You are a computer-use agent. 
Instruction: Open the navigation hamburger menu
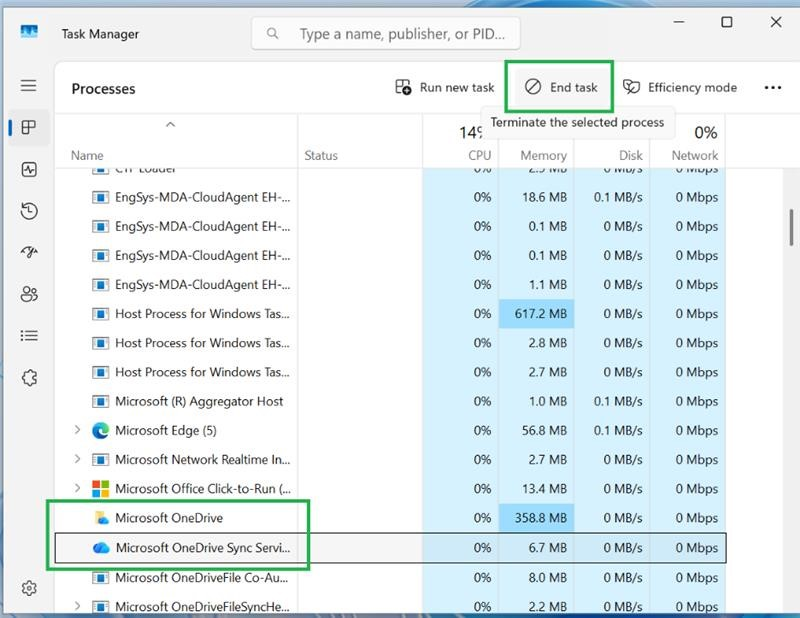pyautogui.click(x=29, y=85)
